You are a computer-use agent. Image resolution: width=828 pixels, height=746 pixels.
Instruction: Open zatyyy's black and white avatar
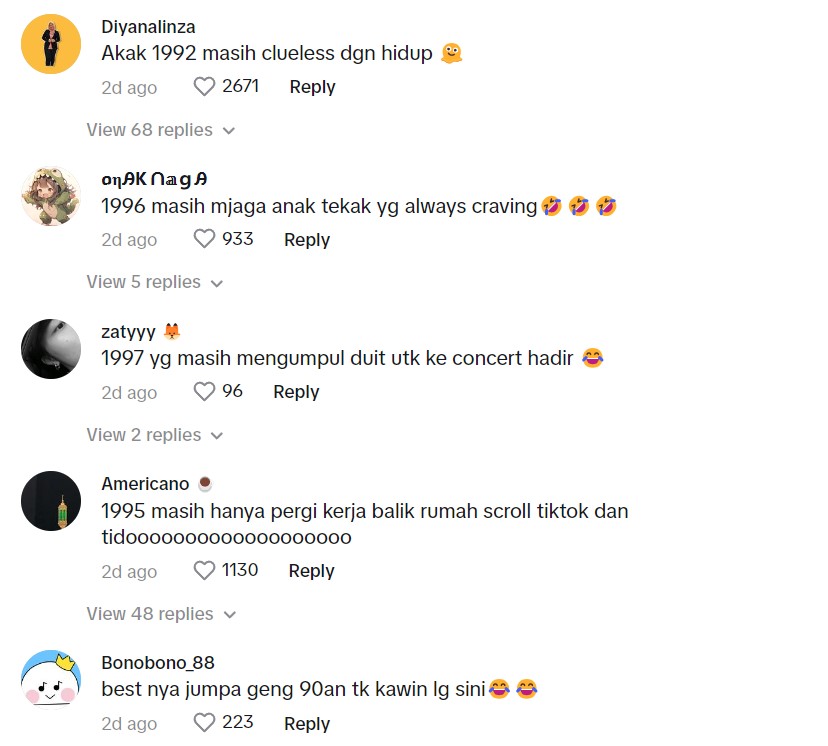51,349
